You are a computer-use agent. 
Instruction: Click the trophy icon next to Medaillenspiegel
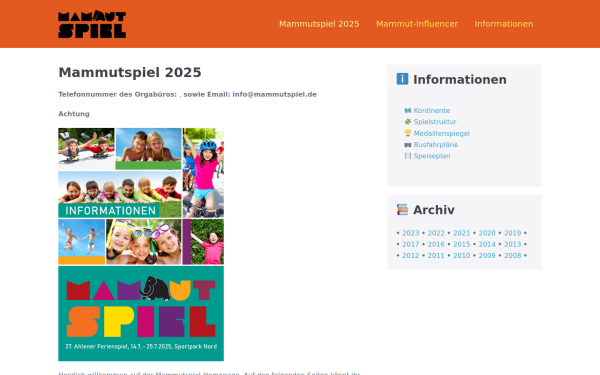[x=408, y=133]
